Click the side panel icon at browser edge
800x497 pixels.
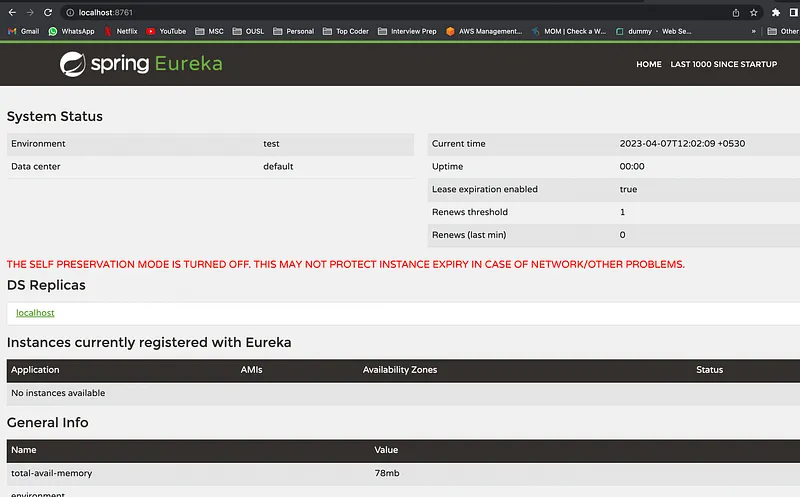(794, 13)
